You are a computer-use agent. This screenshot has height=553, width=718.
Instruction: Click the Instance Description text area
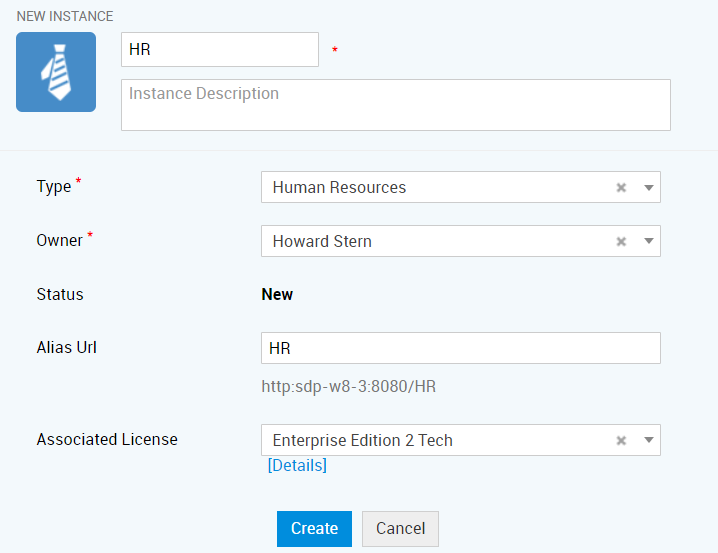(395, 105)
